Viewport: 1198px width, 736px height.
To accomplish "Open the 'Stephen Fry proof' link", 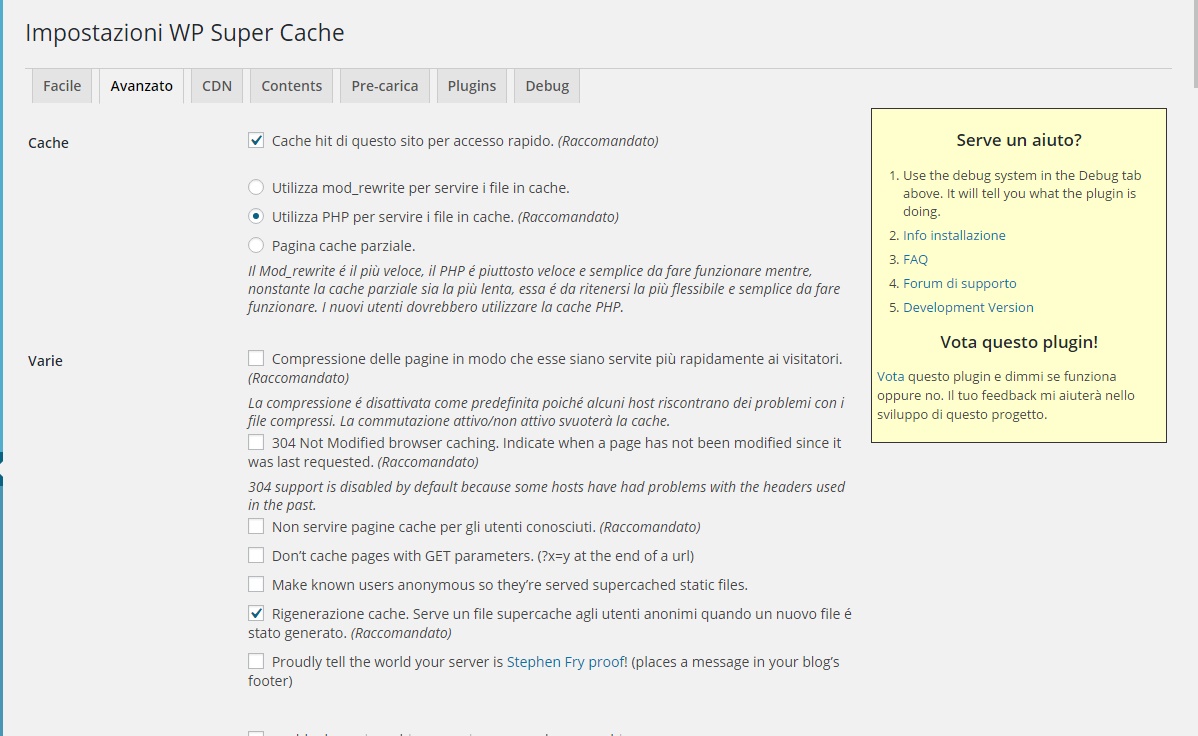I will point(565,662).
